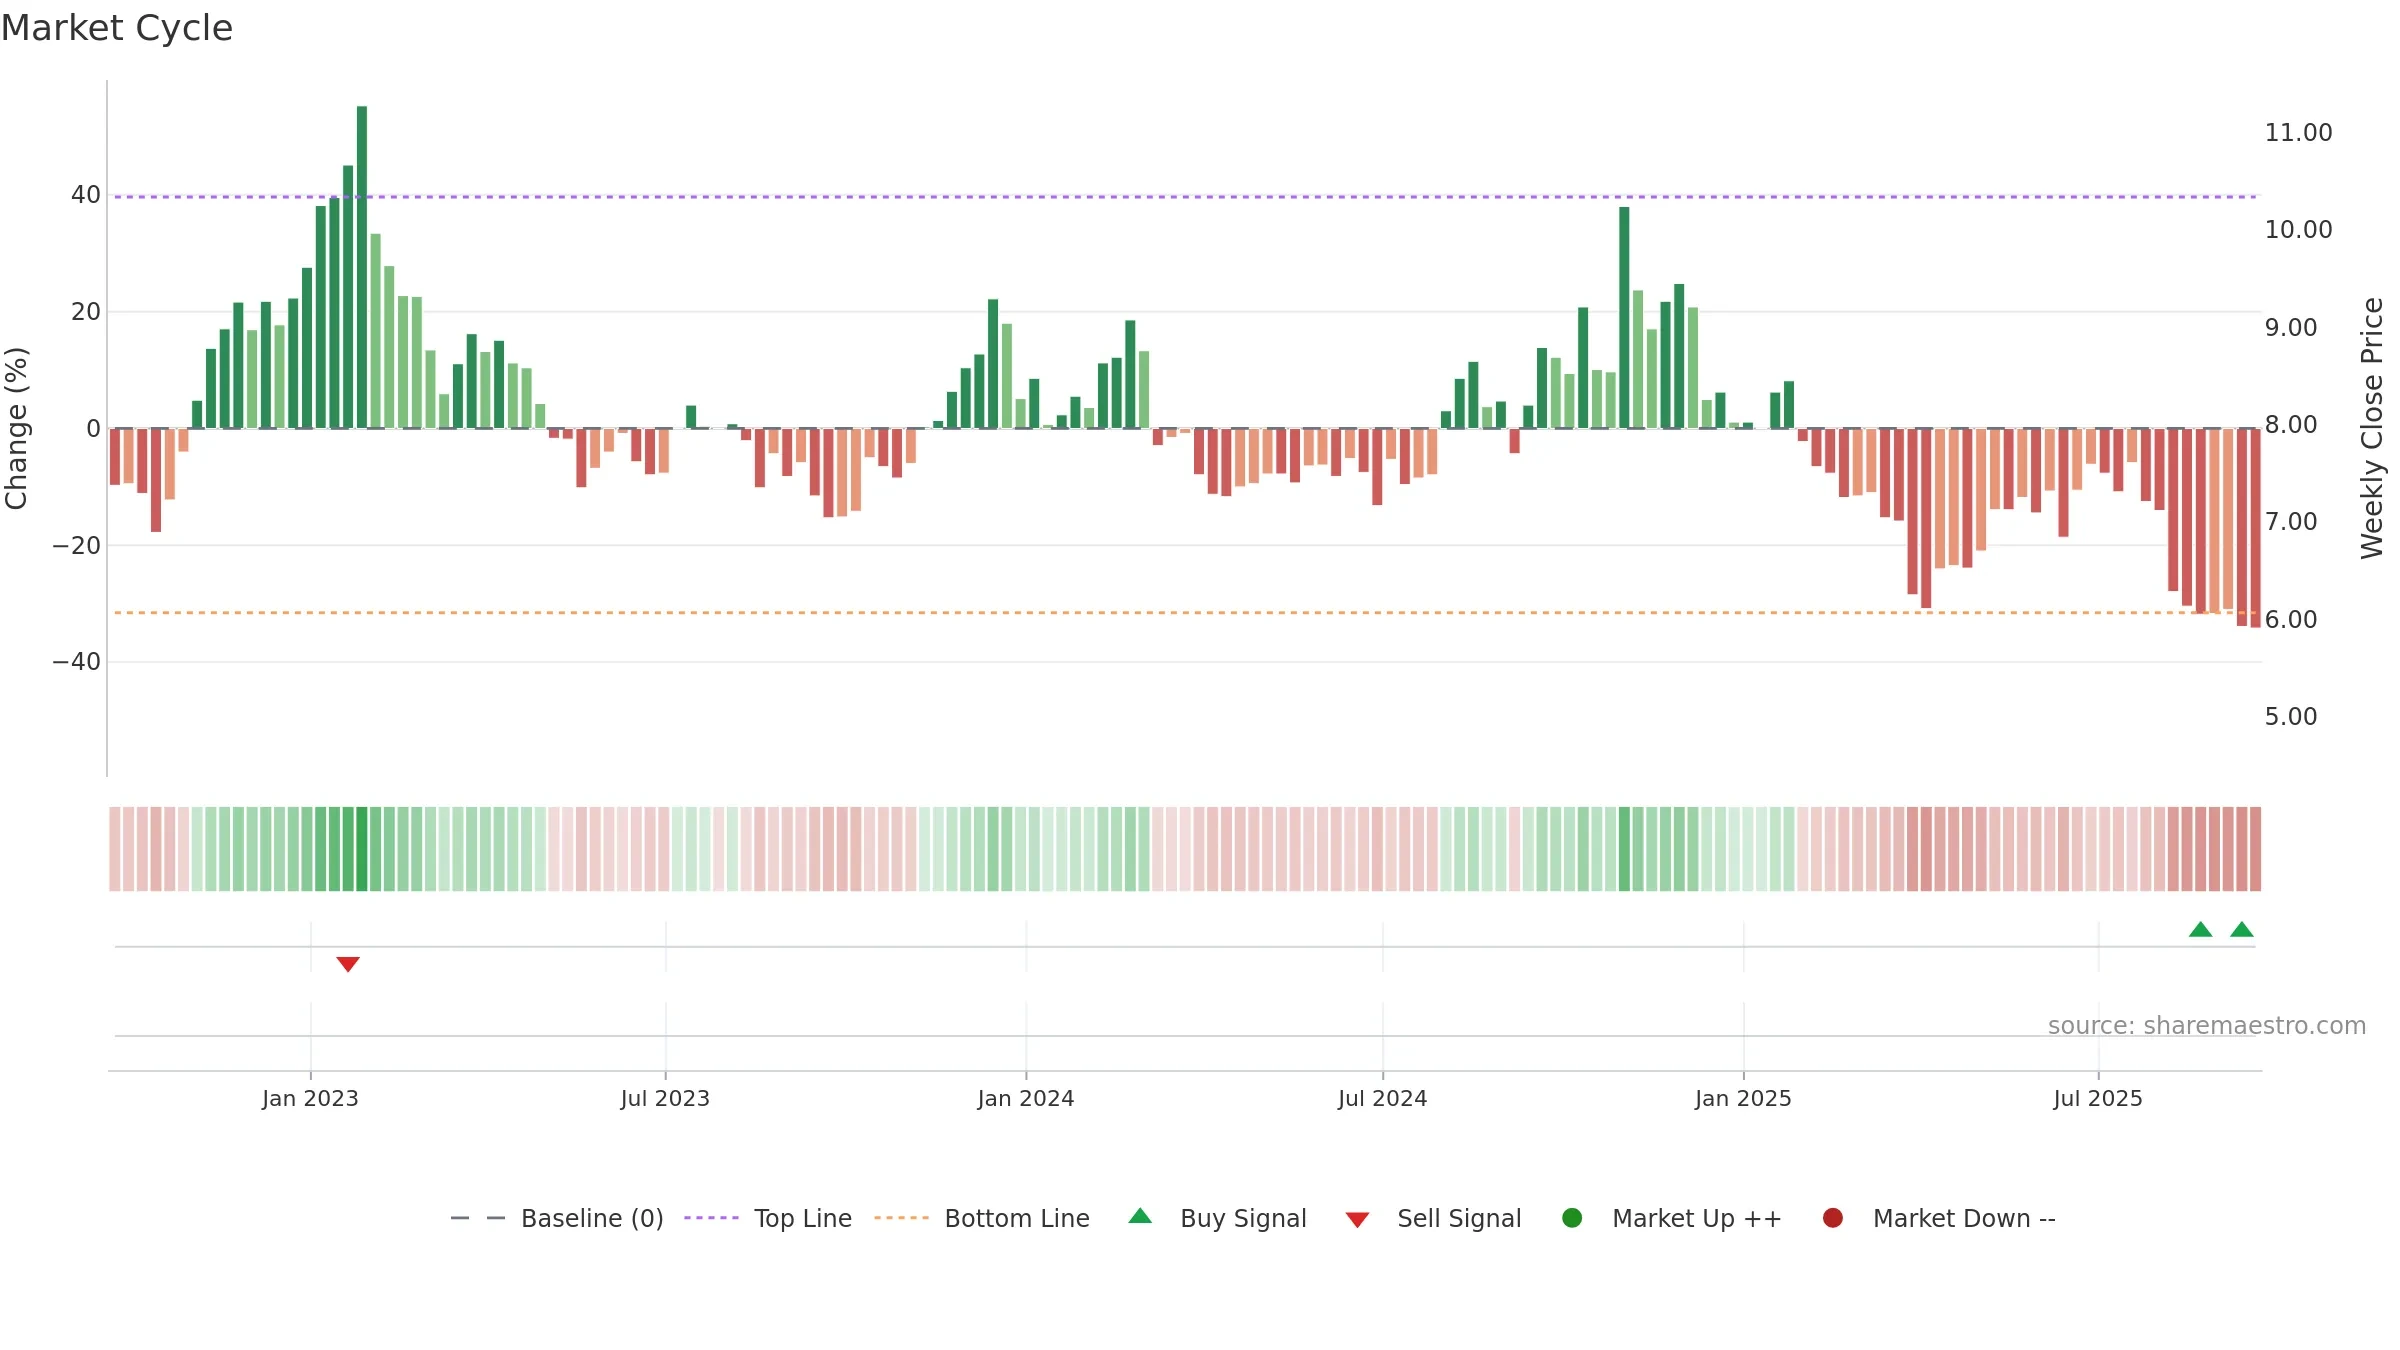Click the −20 tick on the left axis

pyautogui.click(x=77, y=546)
